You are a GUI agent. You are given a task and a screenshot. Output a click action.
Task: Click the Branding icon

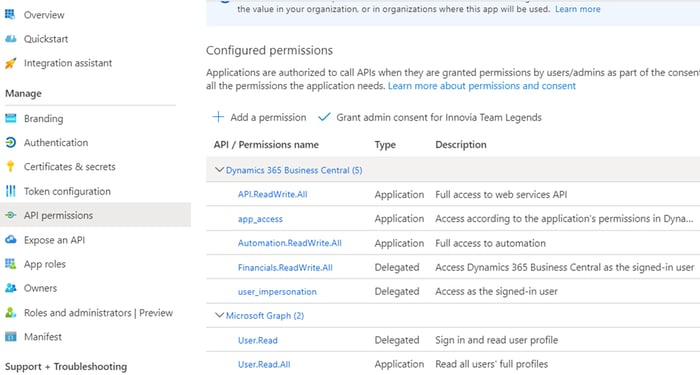(10, 118)
